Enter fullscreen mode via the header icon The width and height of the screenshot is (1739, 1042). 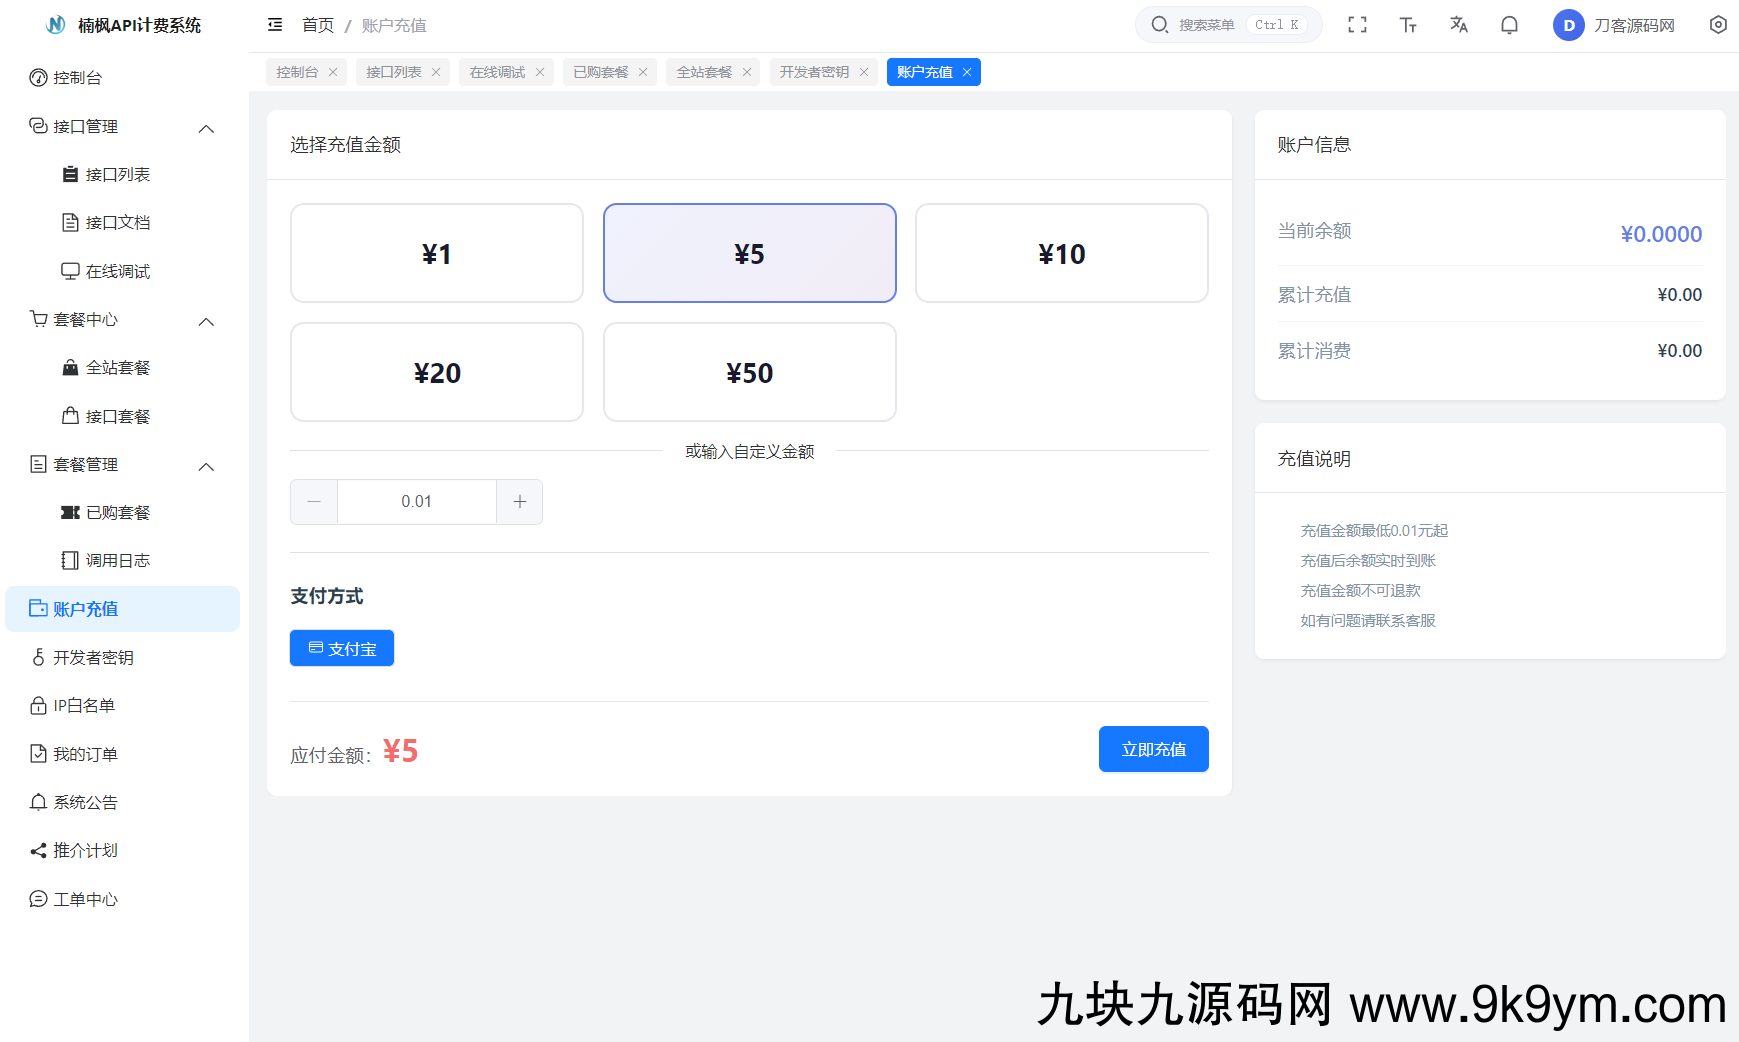pos(1357,25)
